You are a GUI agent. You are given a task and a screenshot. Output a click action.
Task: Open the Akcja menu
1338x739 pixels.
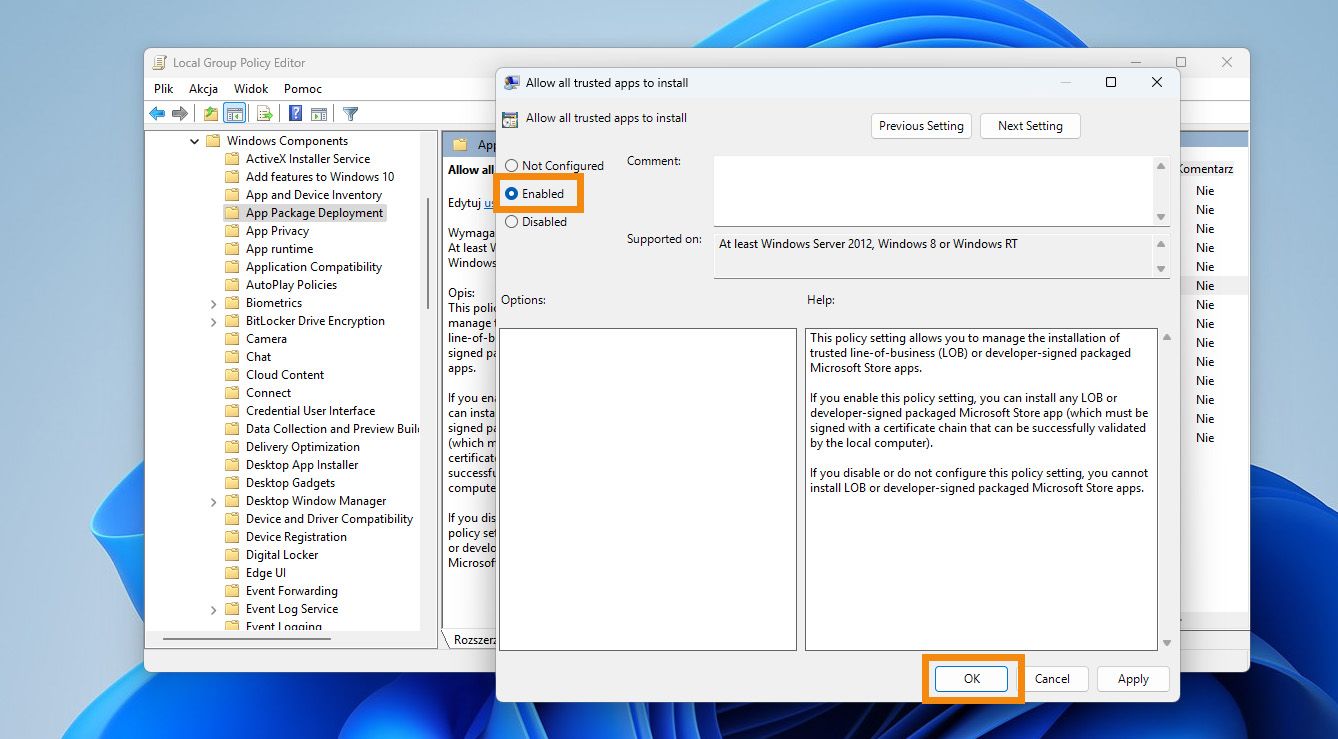203,89
